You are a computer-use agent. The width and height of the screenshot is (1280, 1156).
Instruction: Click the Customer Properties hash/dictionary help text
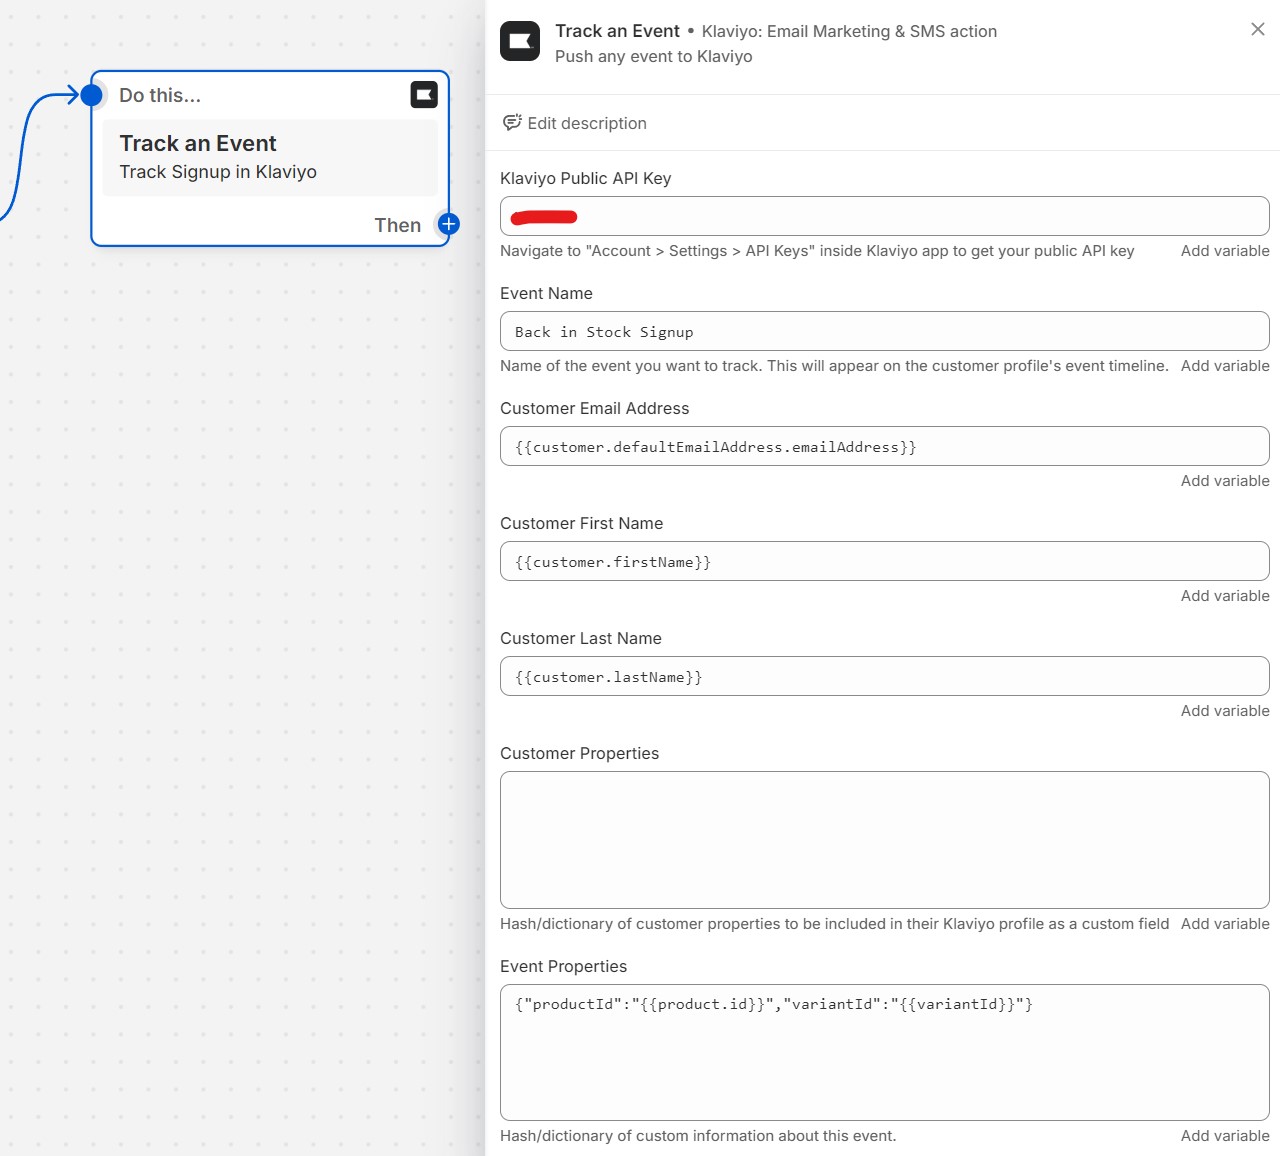834,924
